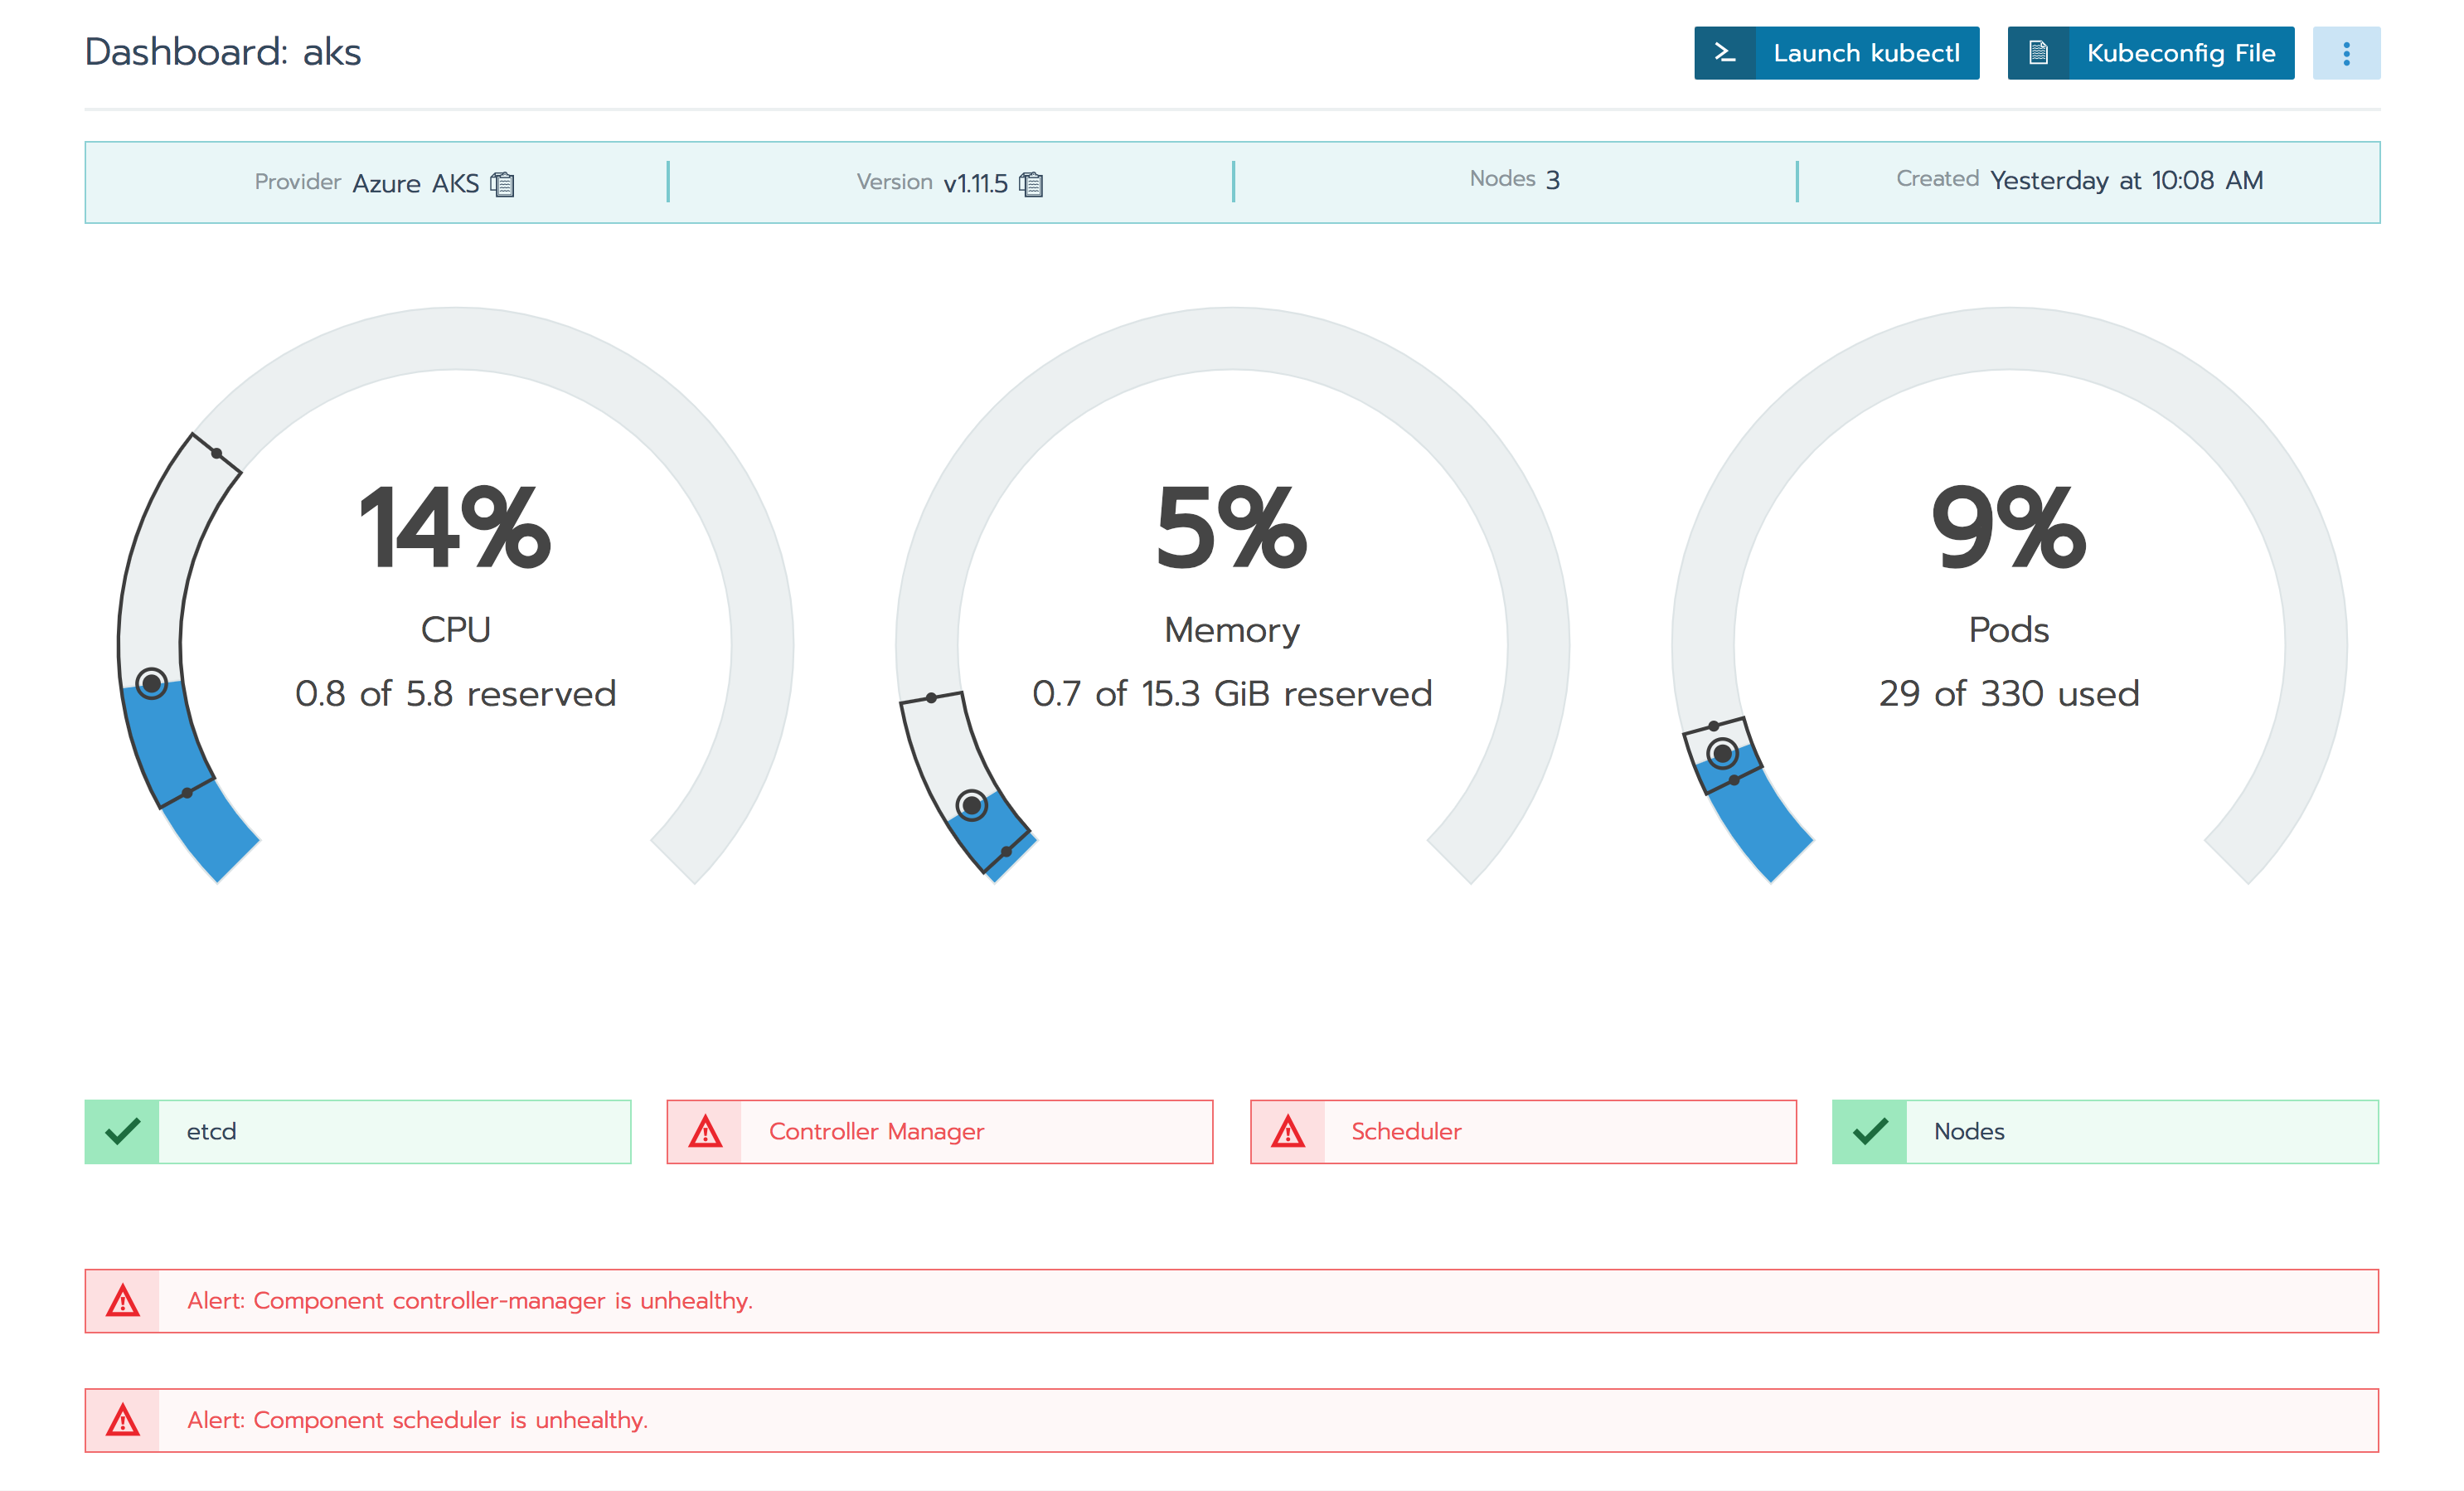Copy the version v1.11.5 clipboard icon
The height and width of the screenshot is (1491, 2464).
(x=1031, y=184)
